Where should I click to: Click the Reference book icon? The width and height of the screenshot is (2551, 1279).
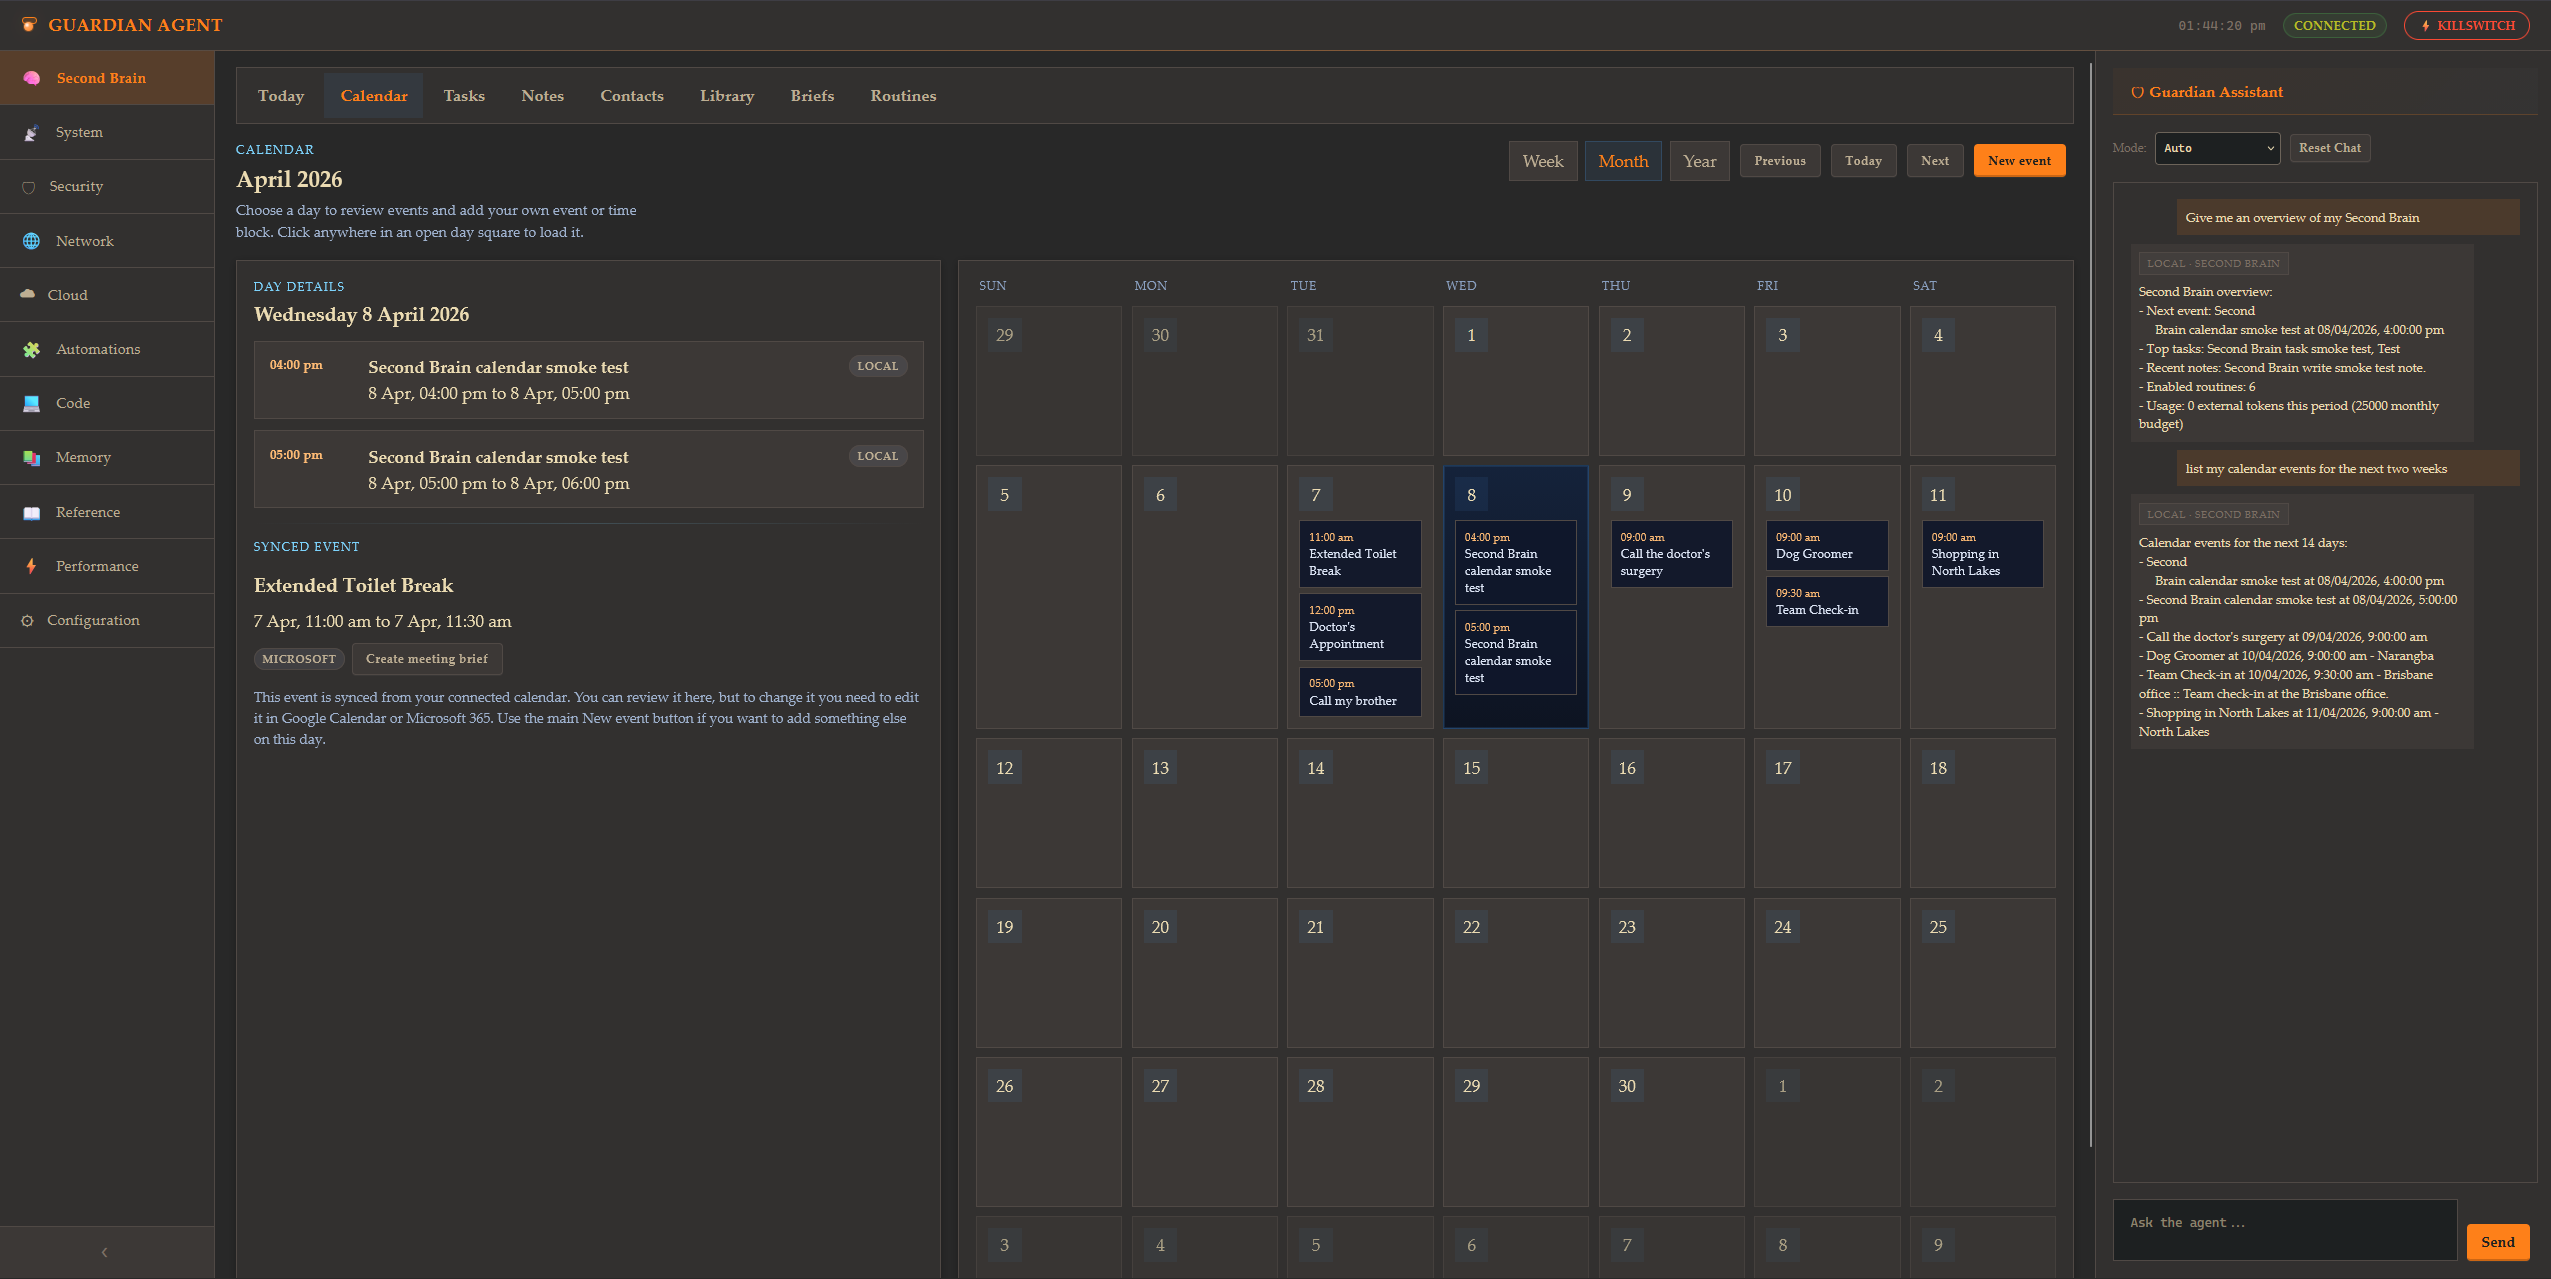[32, 513]
